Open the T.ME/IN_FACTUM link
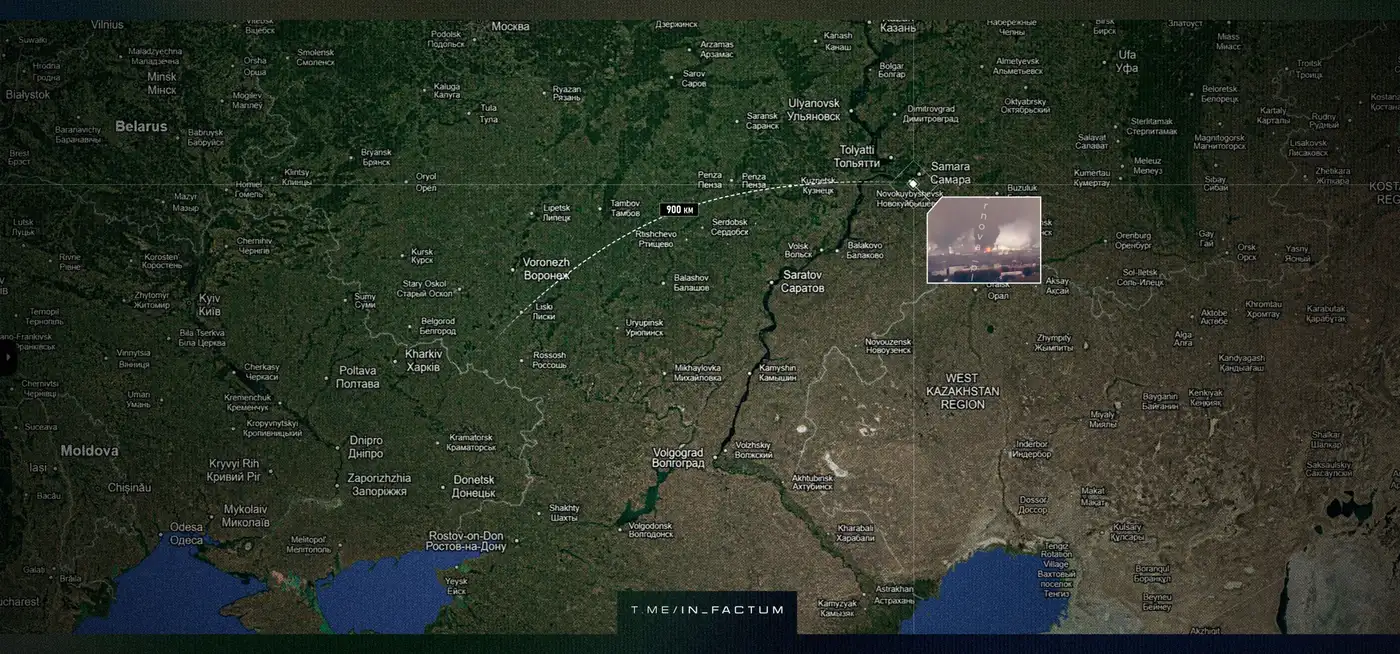1400x654 pixels. point(706,609)
